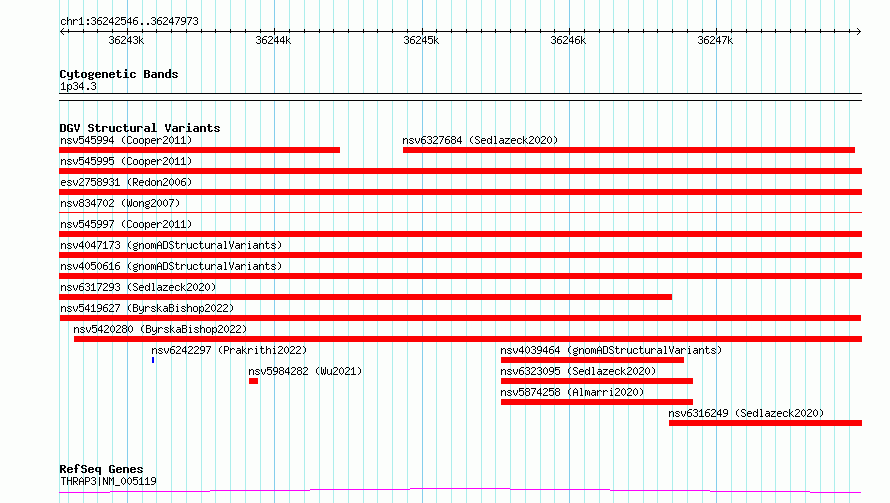The height and width of the screenshot is (503, 890).
Task: Click the DGV Structural Variants track title
Action: pos(140,128)
